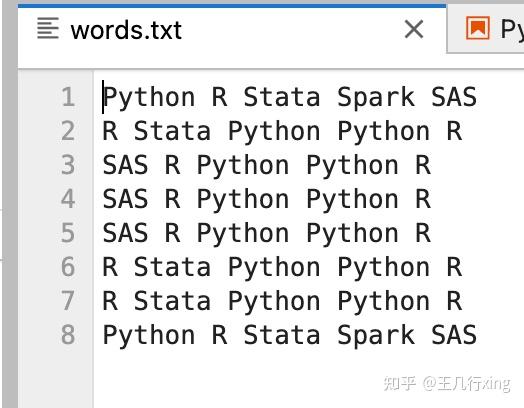Click the orange notebook bookmark icon
Screen dimensions: 524x408
pos(478,28)
